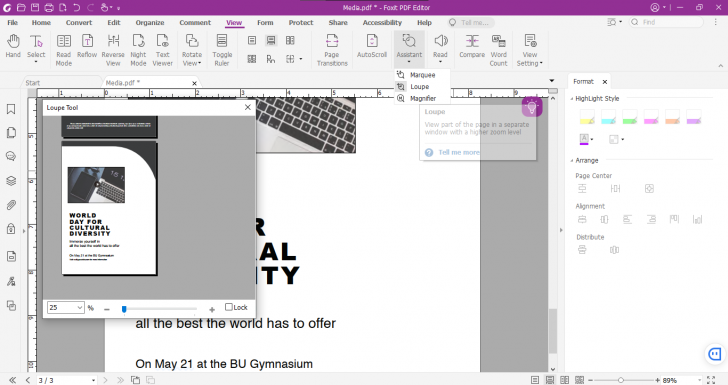
Task: Open View Setting dropdown
Action: click(x=530, y=50)
